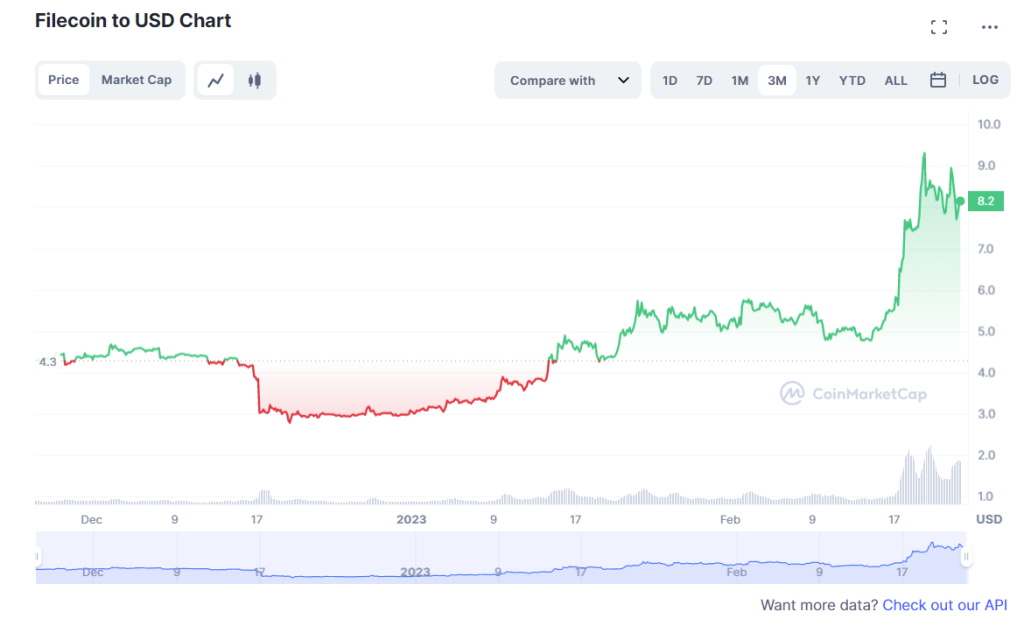Screen dimensions: 1024x626
Task: Open the Check out our API link
Action: point(944,605)
